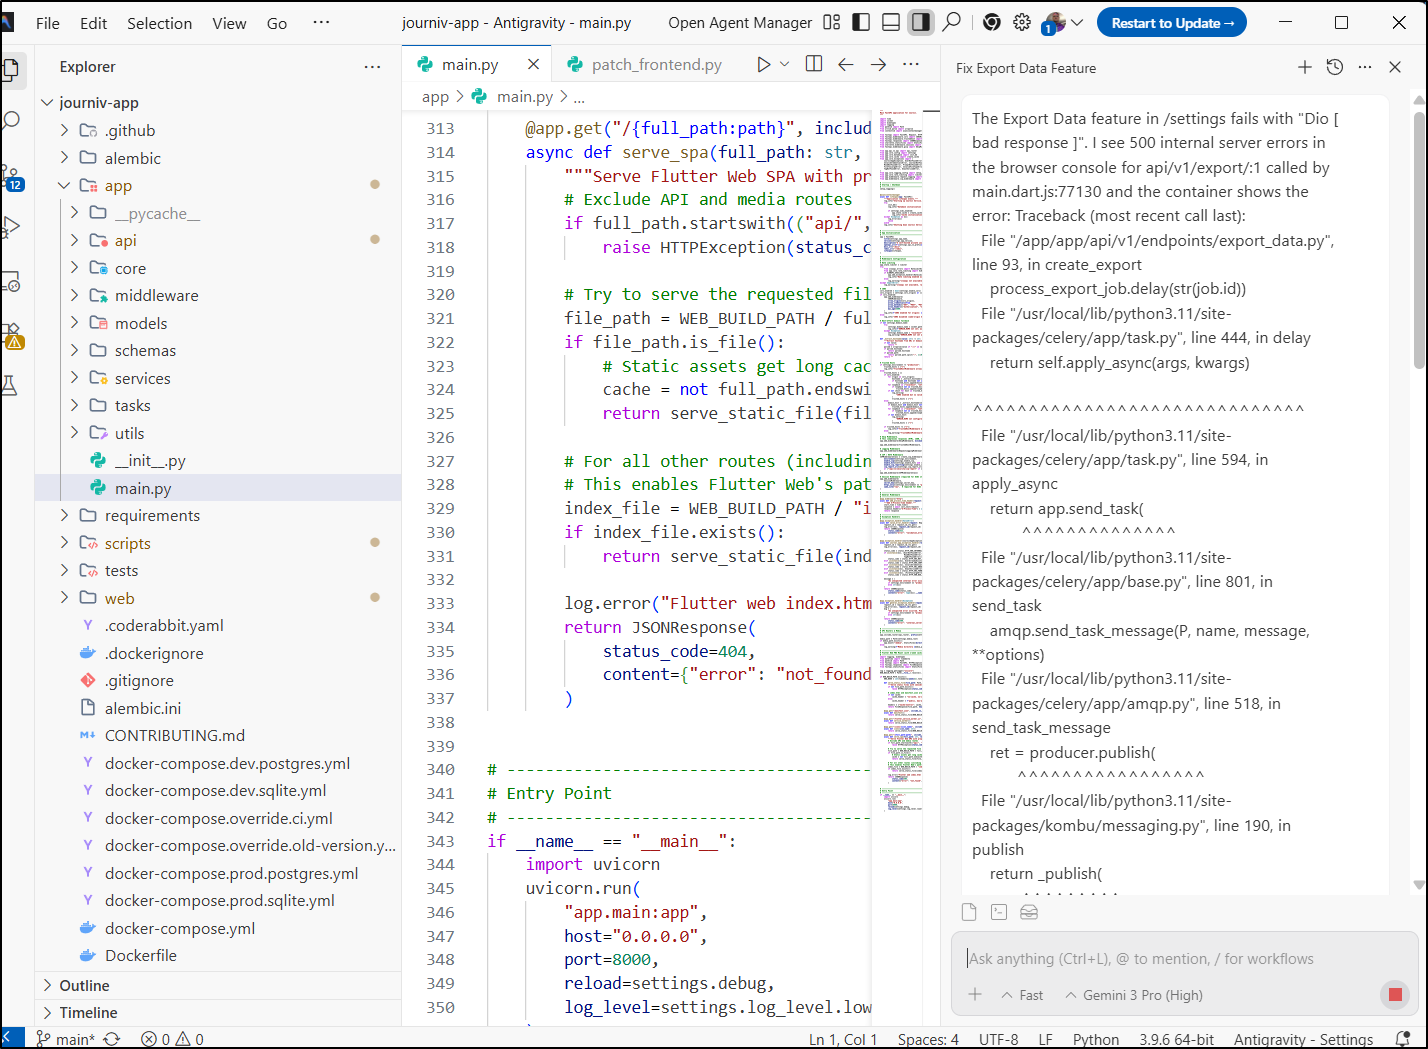Start a new agent conversation

1304,67
